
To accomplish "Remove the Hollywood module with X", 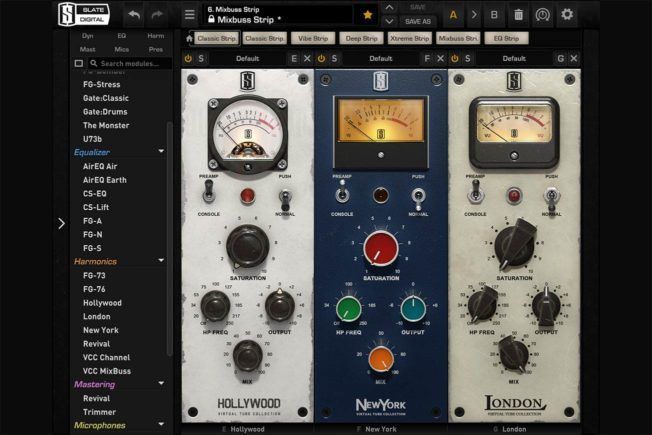I will (307, 59).
